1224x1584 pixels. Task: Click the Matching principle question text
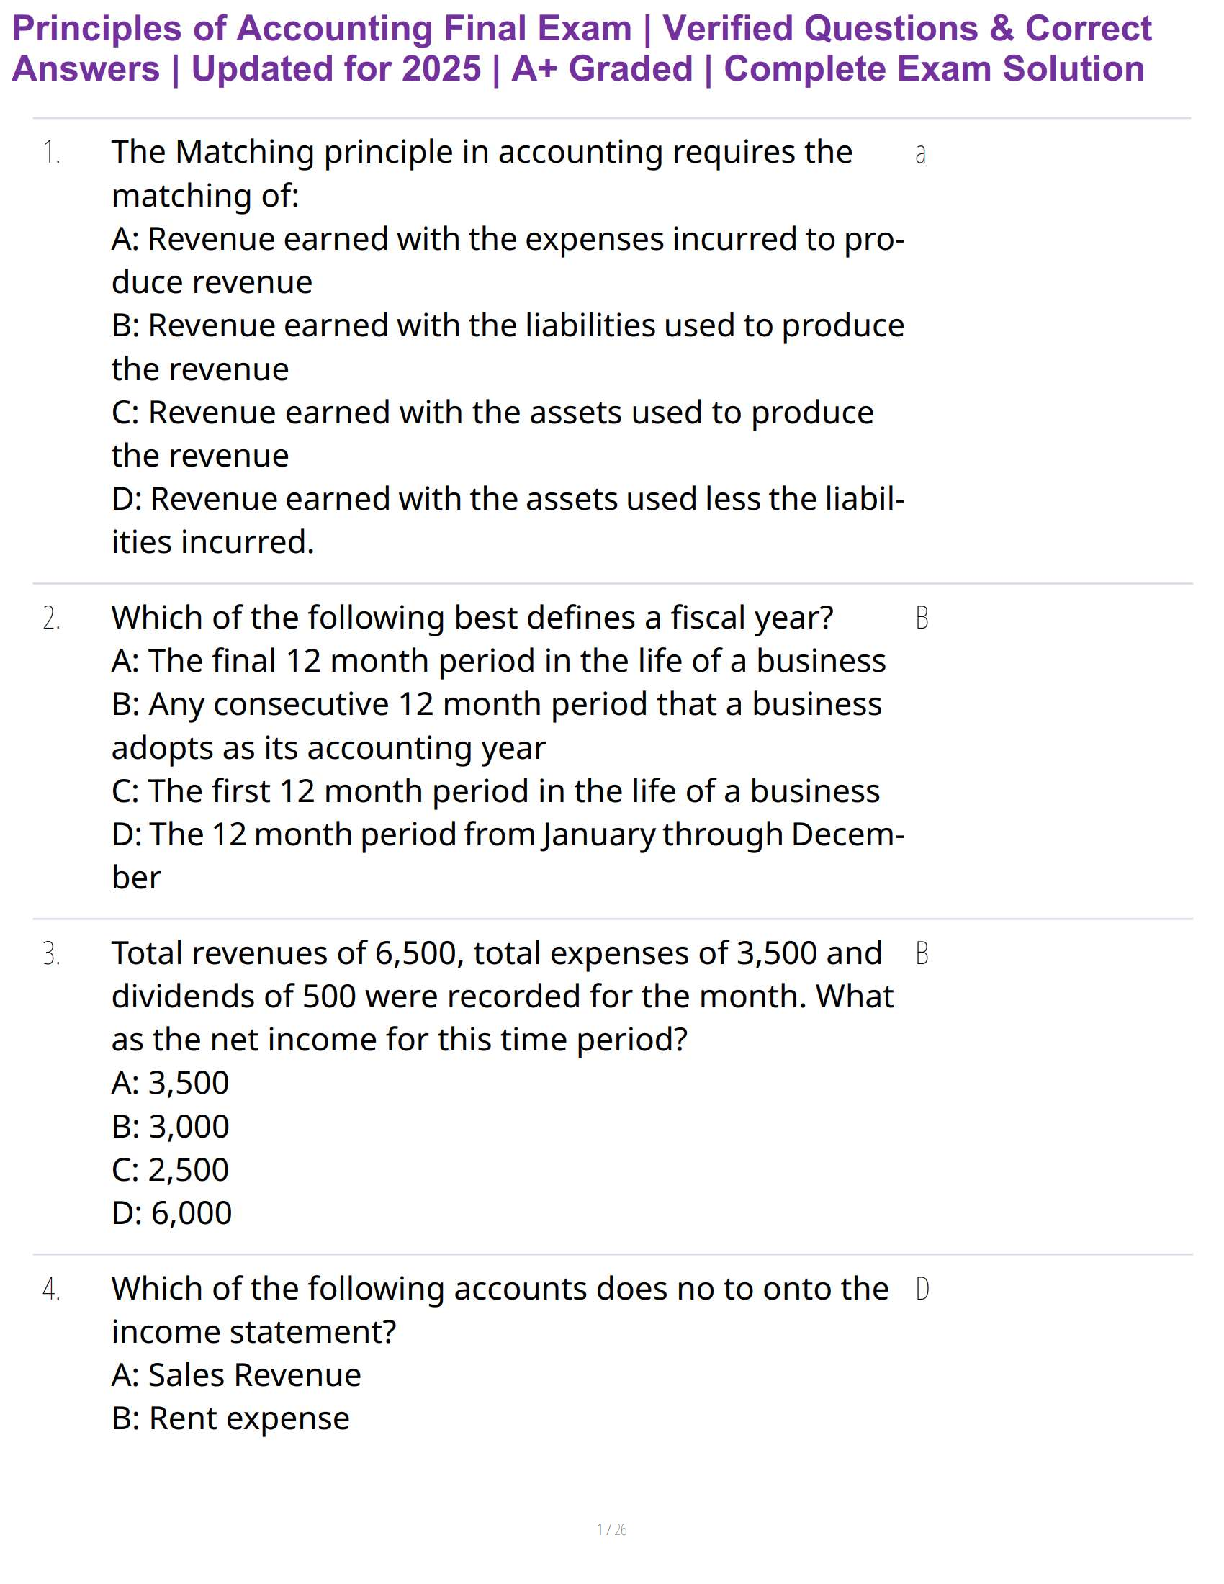[482, 173]
